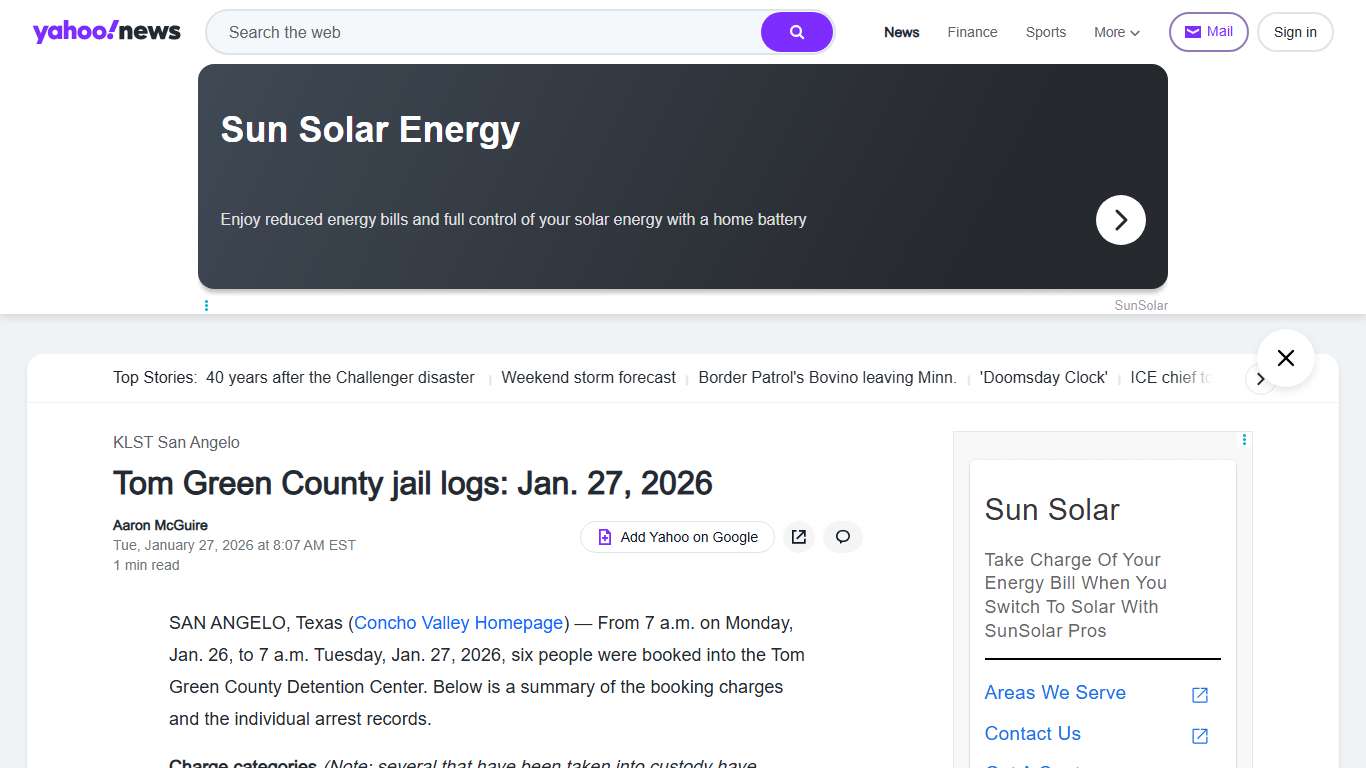Click the purple search magnifier button
The image size is (1366, 768).
(796, 32)
